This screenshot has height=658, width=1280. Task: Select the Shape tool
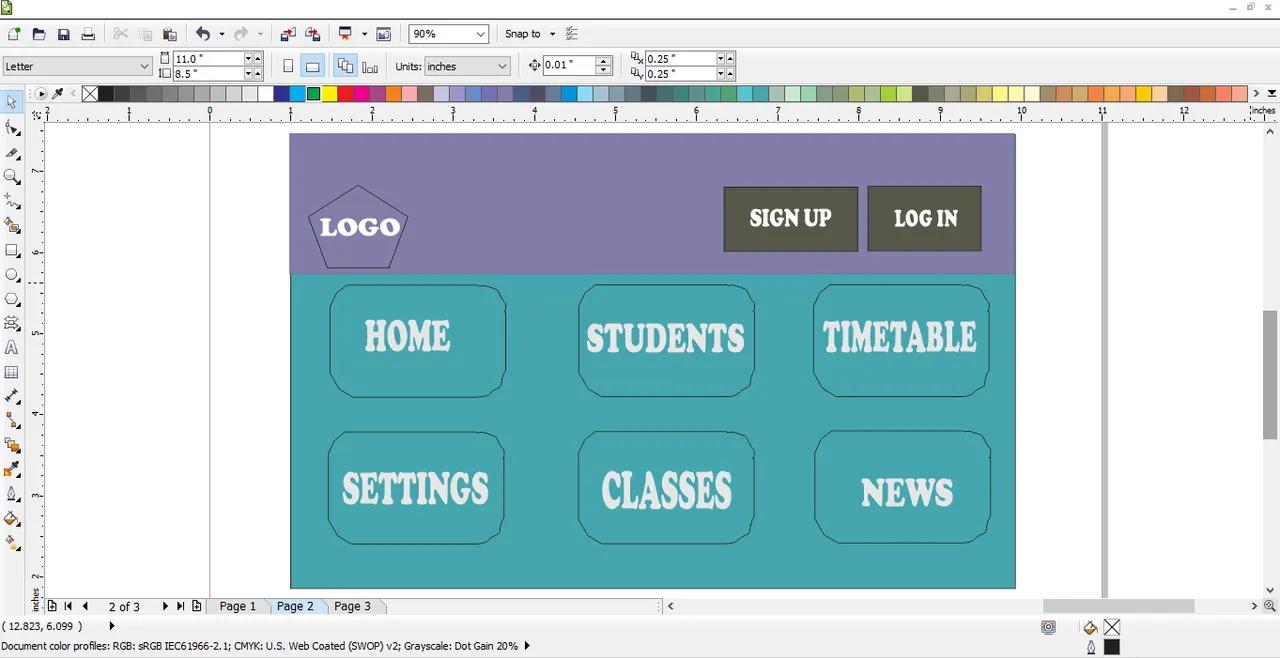tap(12, 128)
